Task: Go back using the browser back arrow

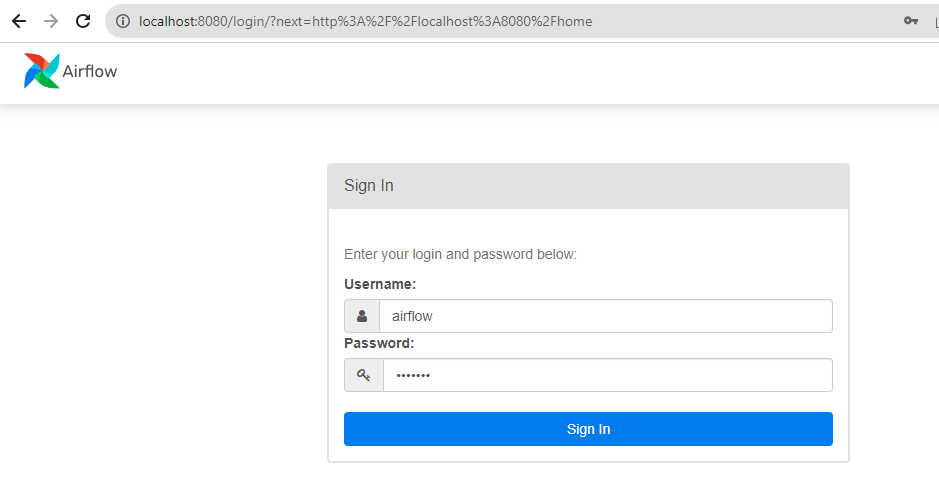Action: tap(19, 21)
